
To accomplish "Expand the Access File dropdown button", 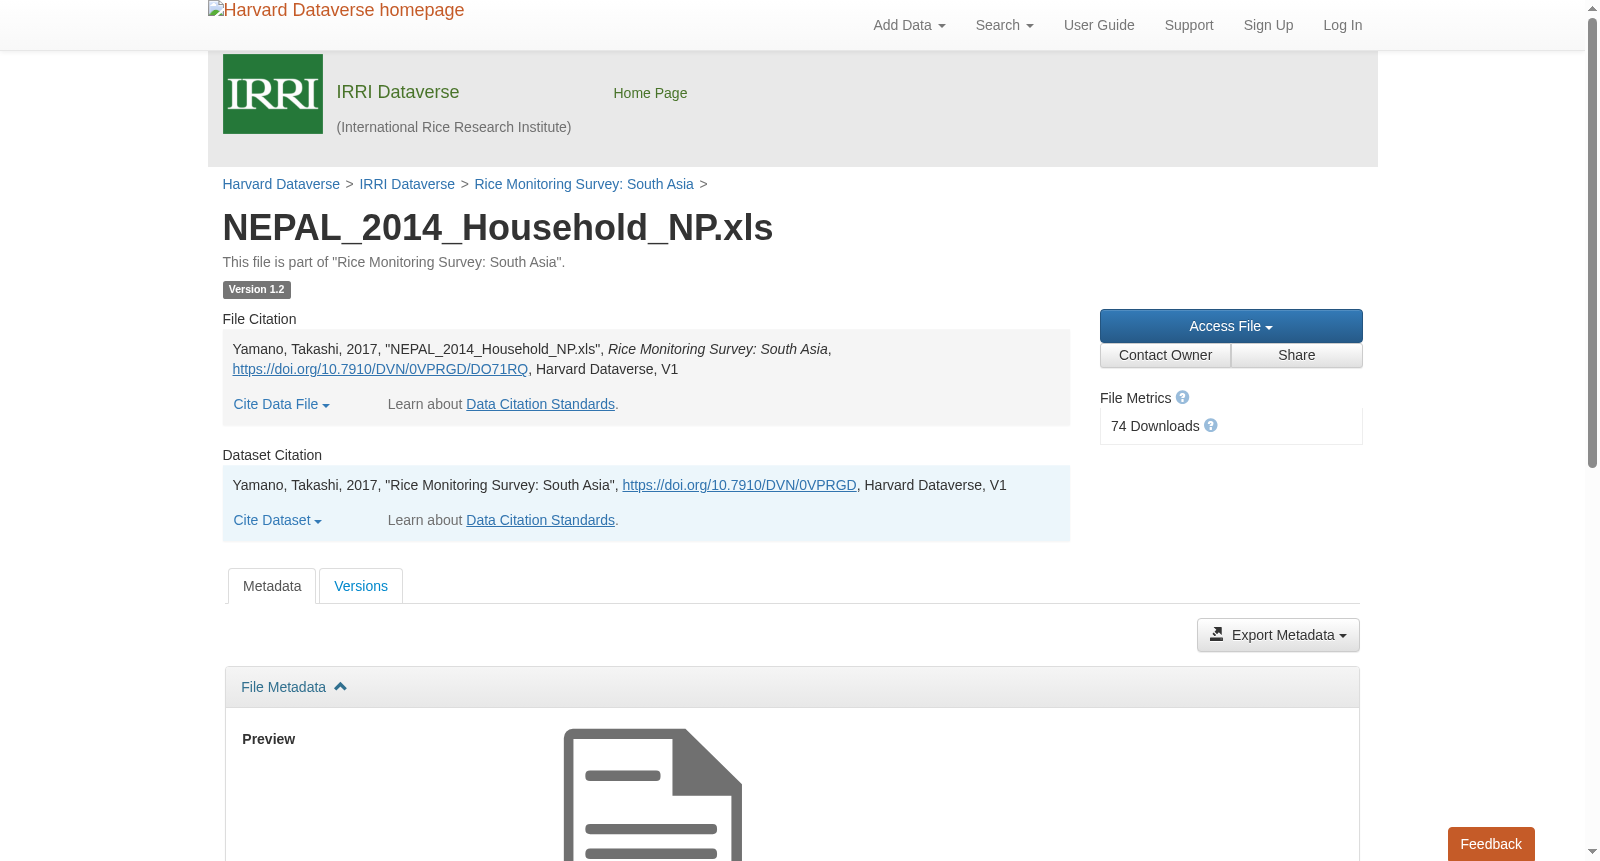I will pos(1231,326).
